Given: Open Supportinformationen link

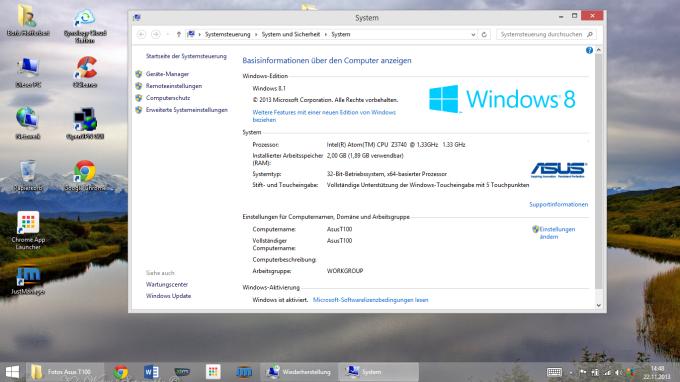Looking at the screenshot, I should pos(559,204).
